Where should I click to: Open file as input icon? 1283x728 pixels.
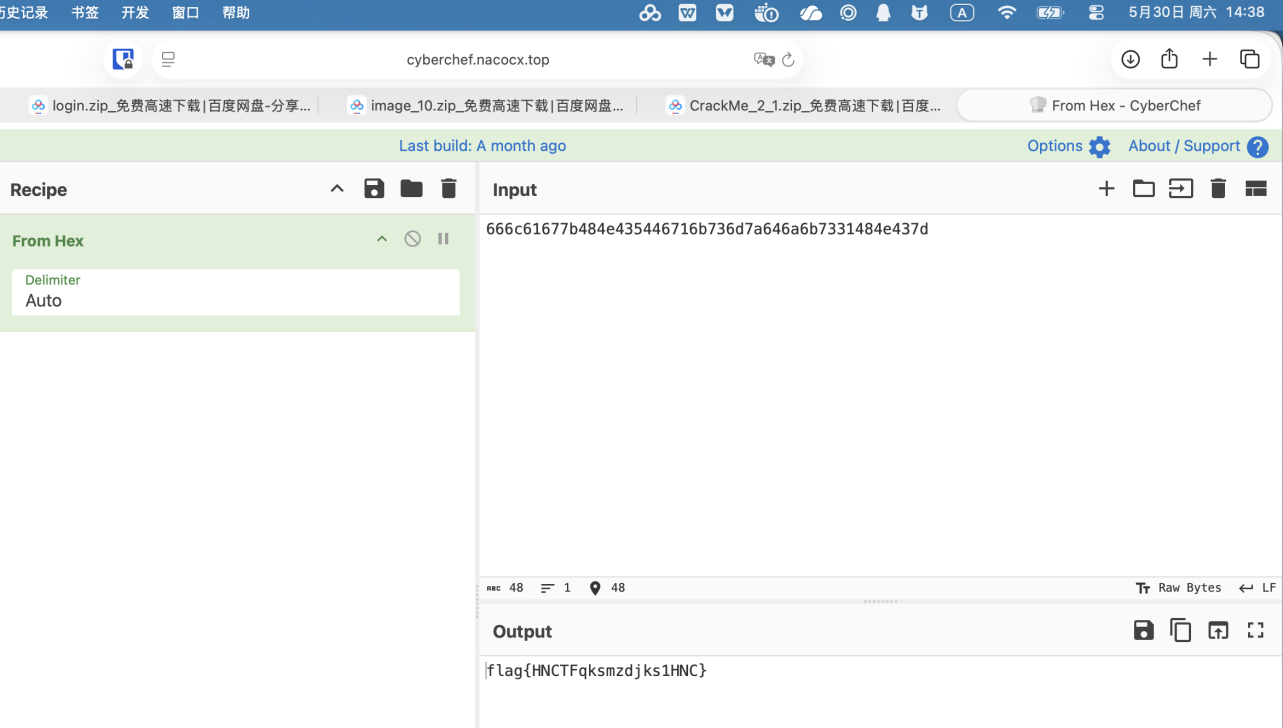tap(1181, 188)
